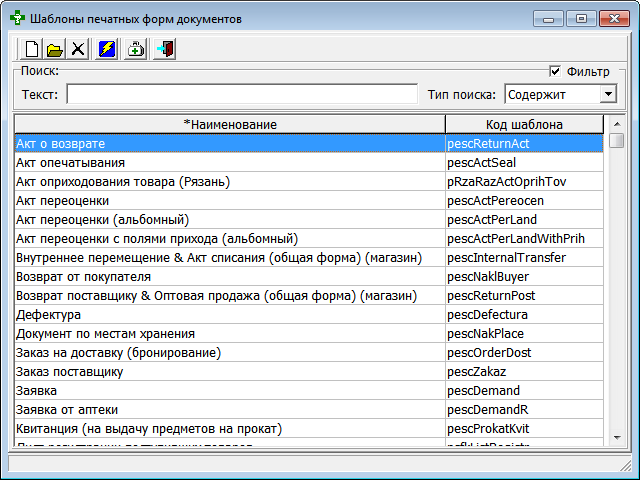Open the Тип поиска dropdown
Viewport: 640px width, 480px height.
coord(607,94)
